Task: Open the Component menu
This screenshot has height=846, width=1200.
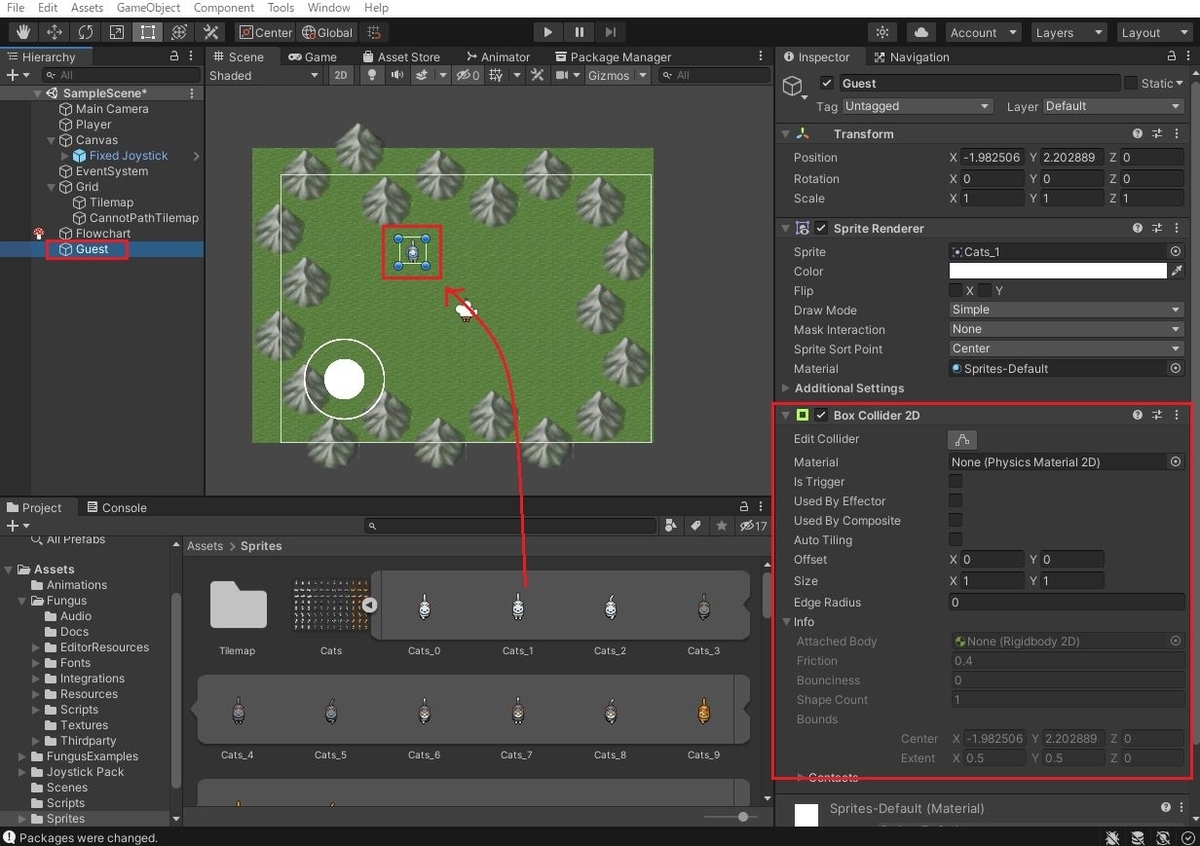Action: (224, 8)
